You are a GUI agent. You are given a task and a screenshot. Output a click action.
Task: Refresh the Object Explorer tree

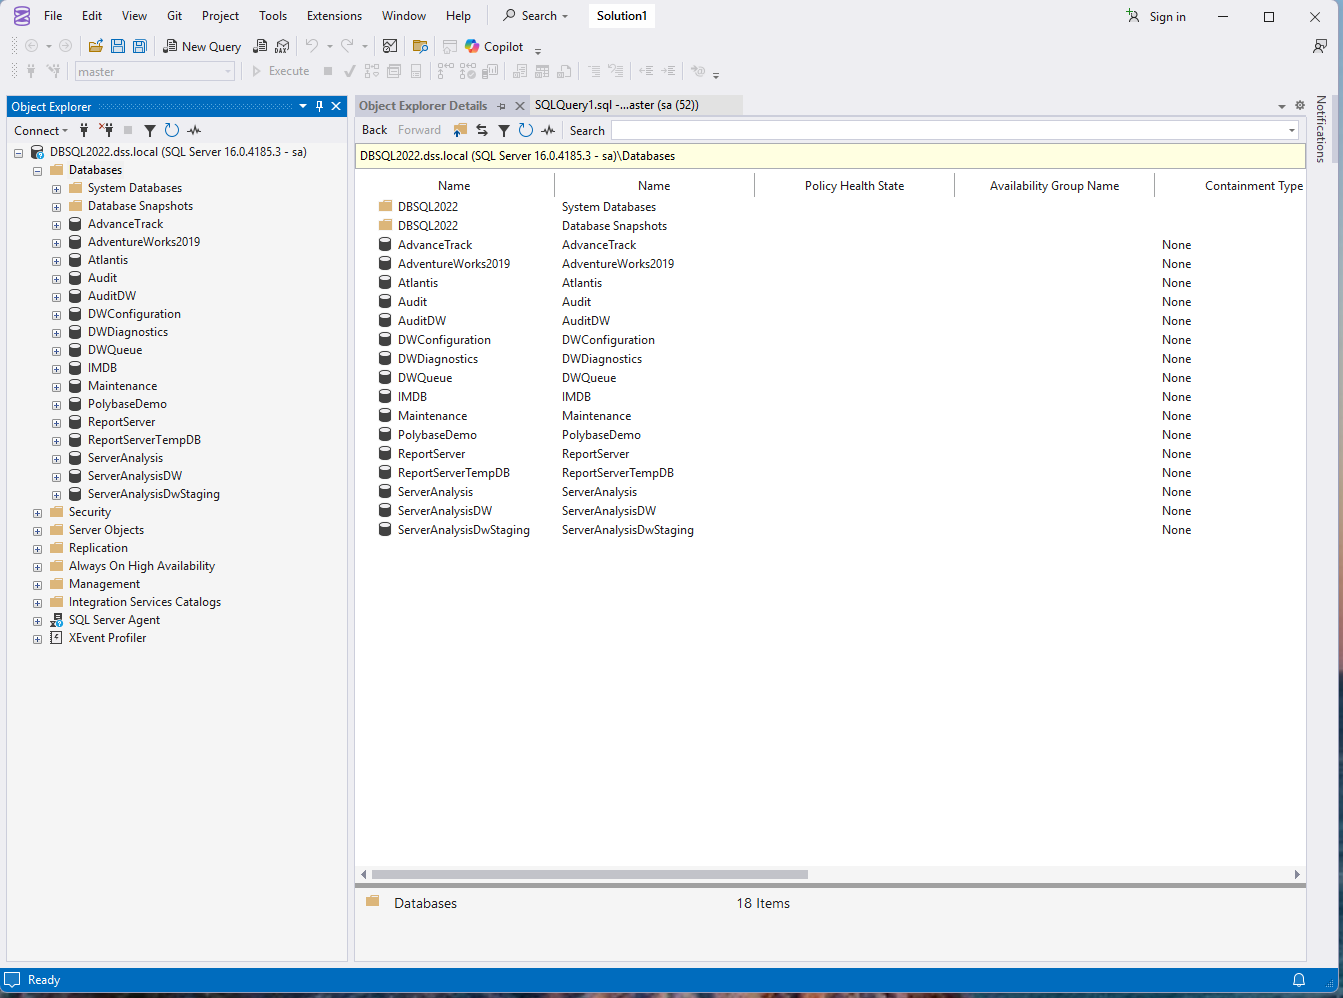point(170,130)
